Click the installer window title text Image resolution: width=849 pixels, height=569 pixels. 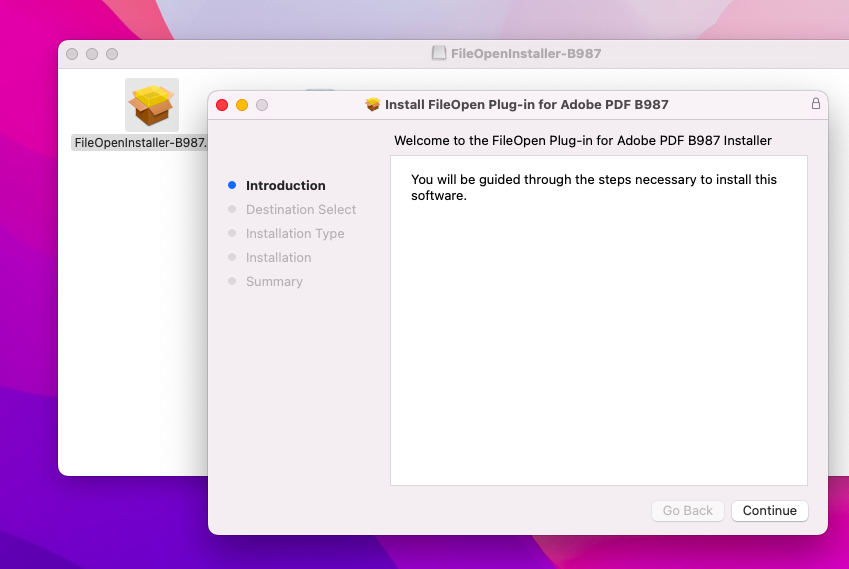pyautogui.click(x=526, y=104)
